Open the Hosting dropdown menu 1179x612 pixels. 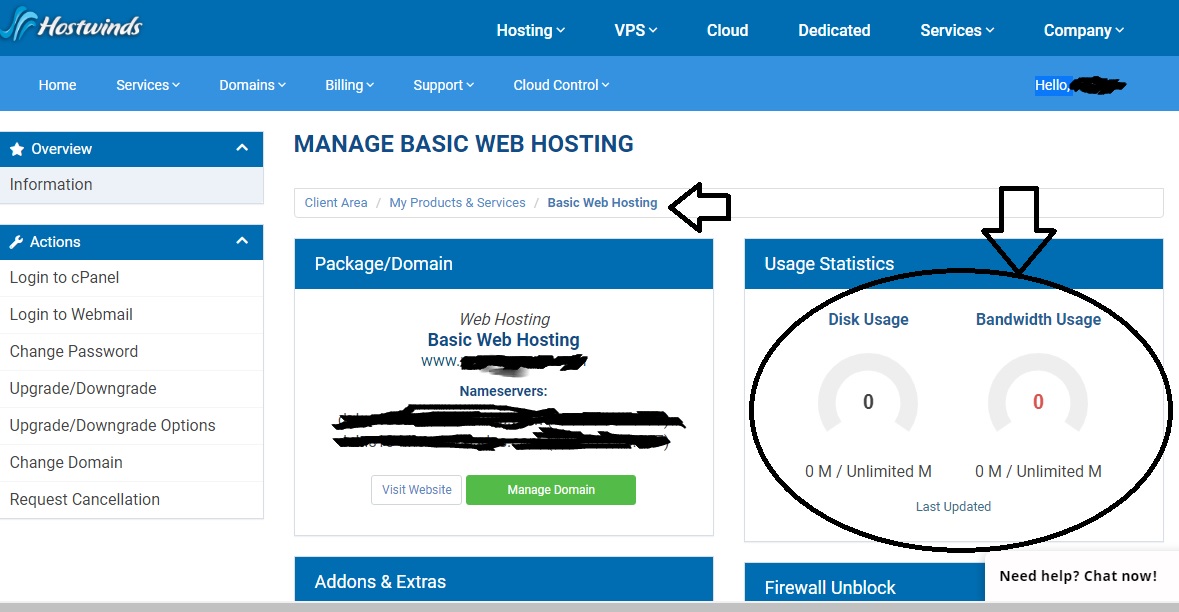point(530,30)
